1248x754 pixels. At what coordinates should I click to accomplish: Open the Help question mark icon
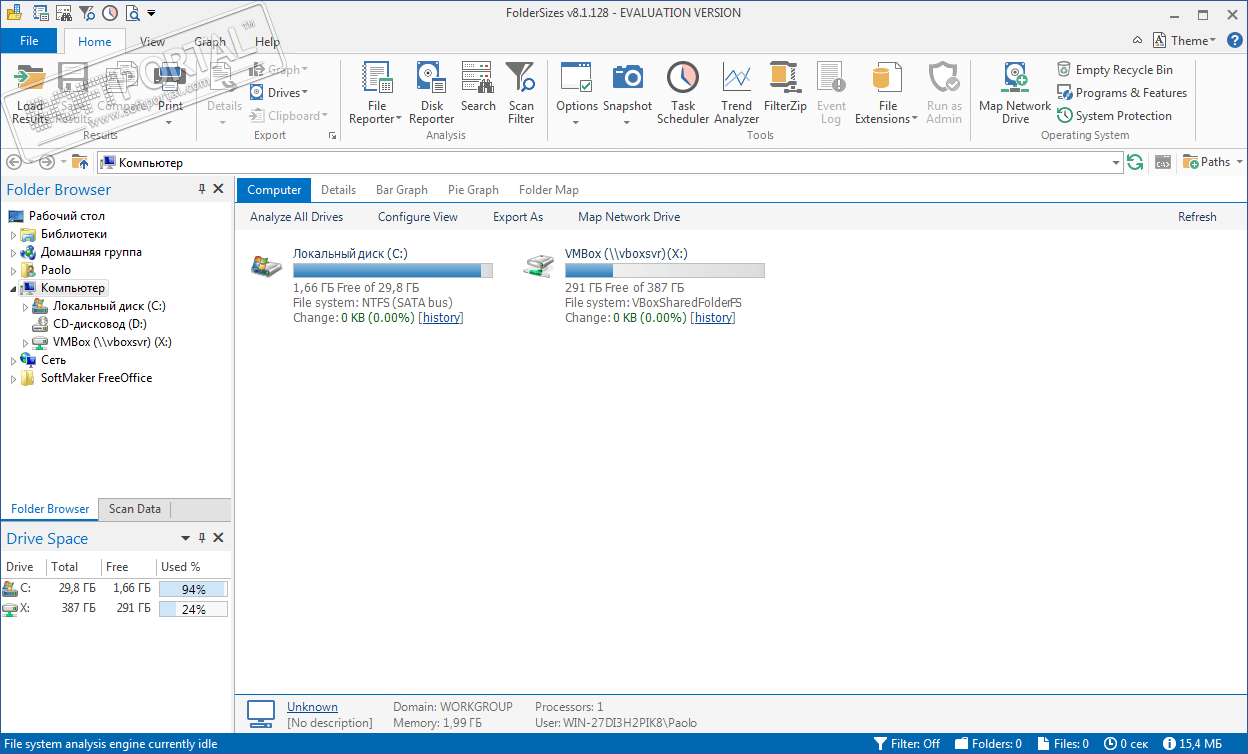click(1235, 40)
